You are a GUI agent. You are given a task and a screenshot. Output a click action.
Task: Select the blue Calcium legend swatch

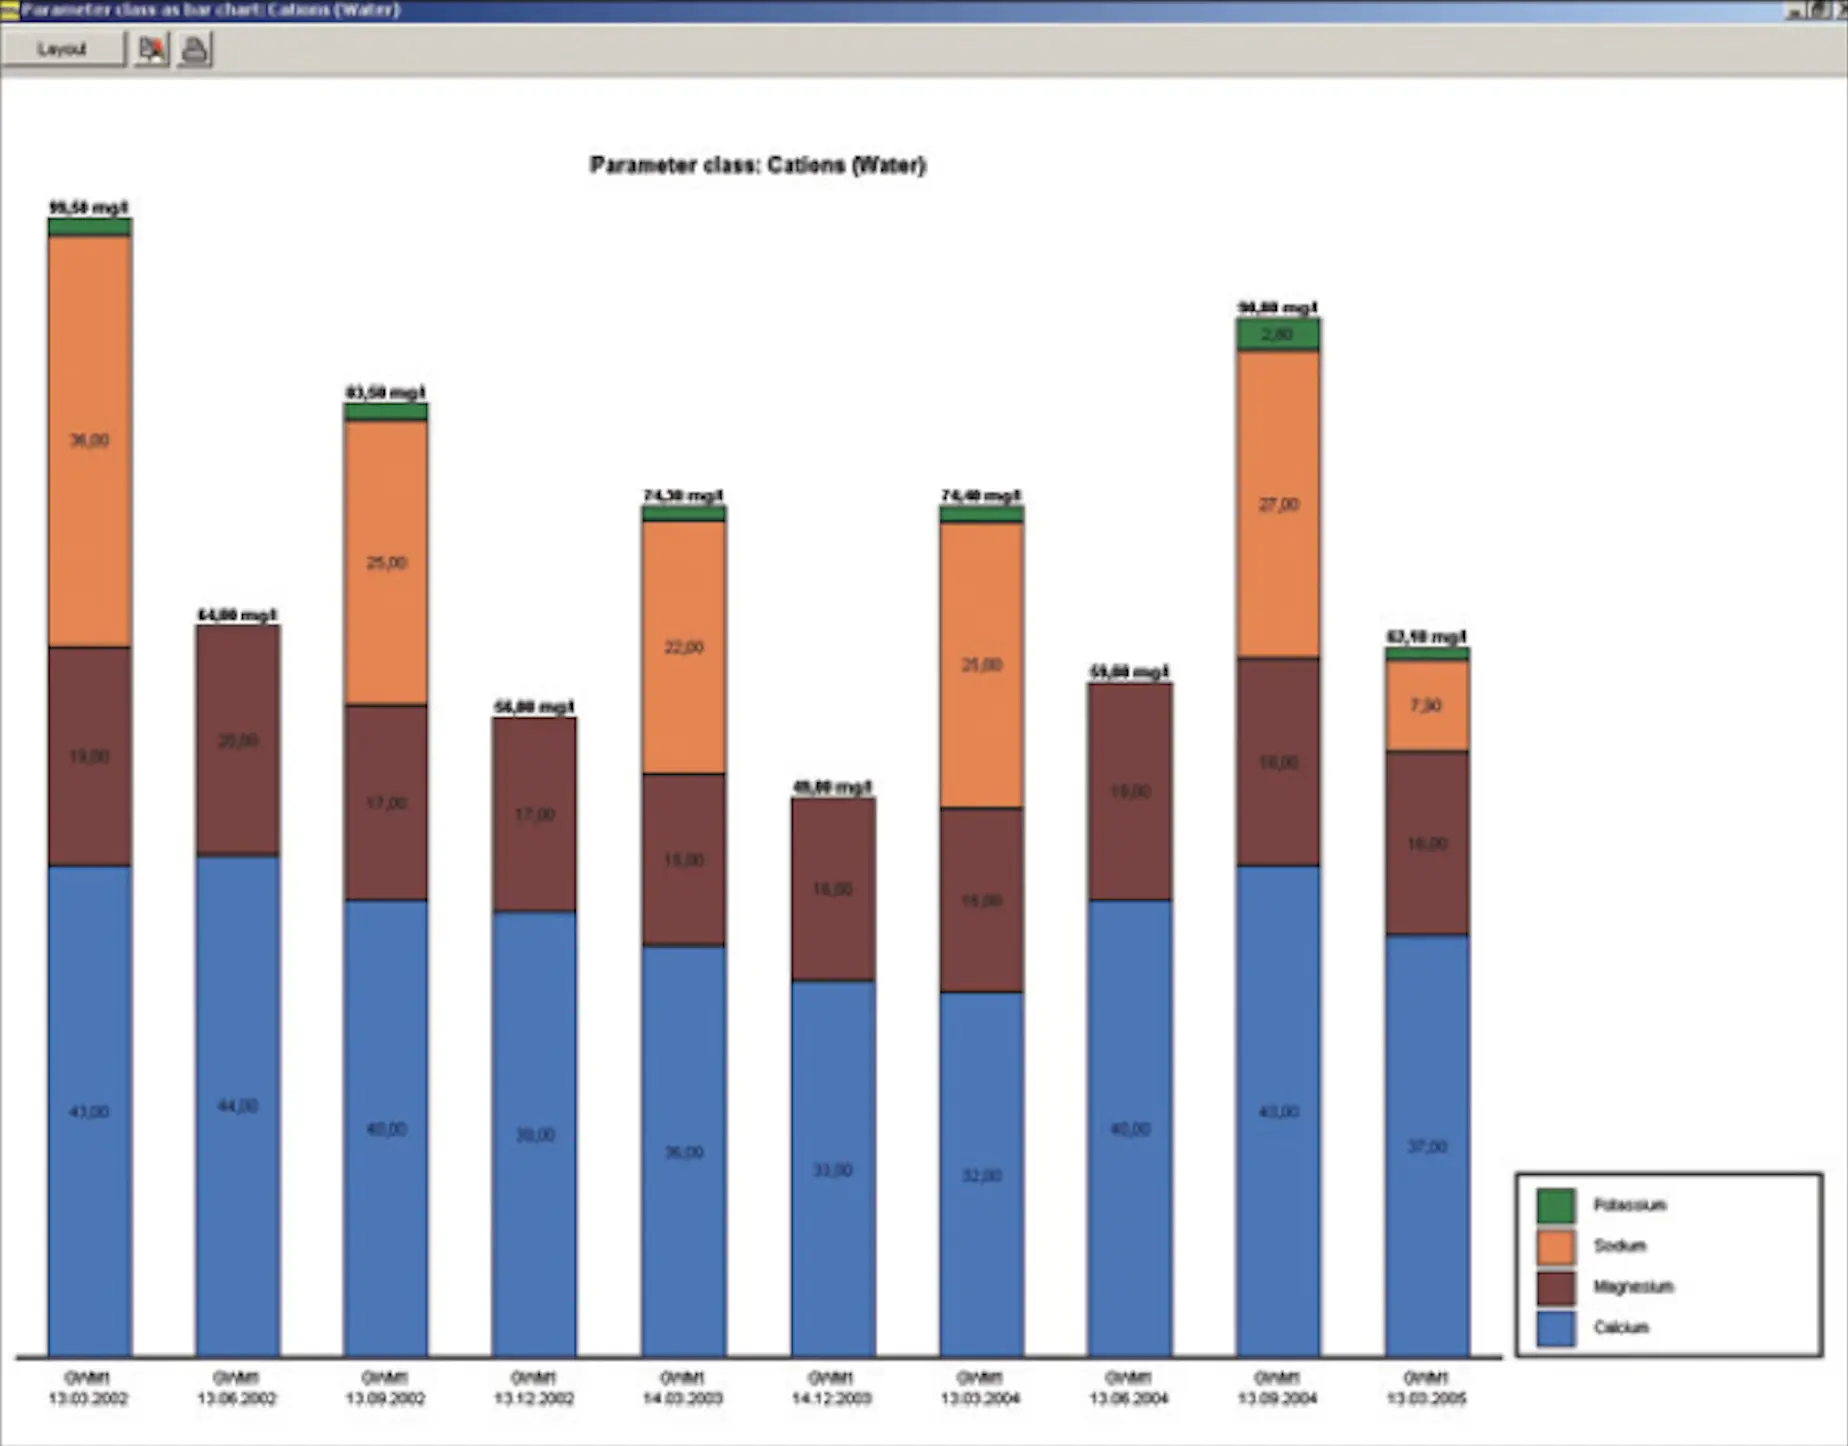[x=1556, y=1328]
